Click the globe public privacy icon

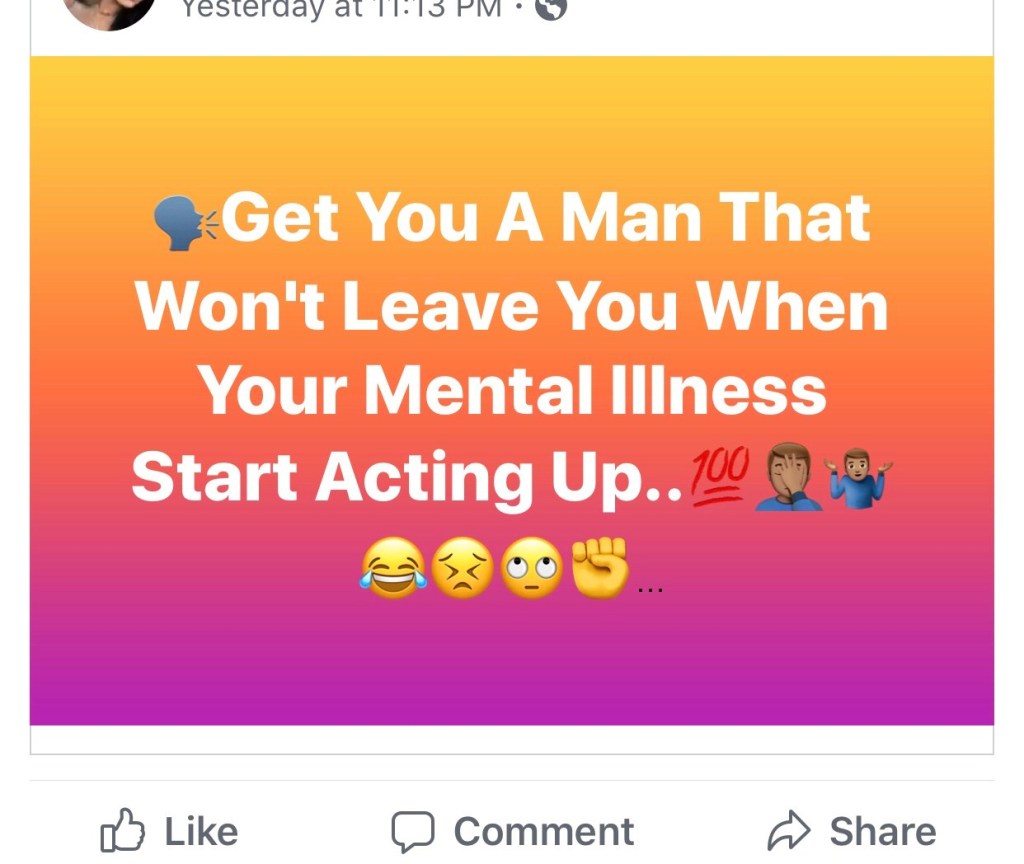tap(551, 8)
